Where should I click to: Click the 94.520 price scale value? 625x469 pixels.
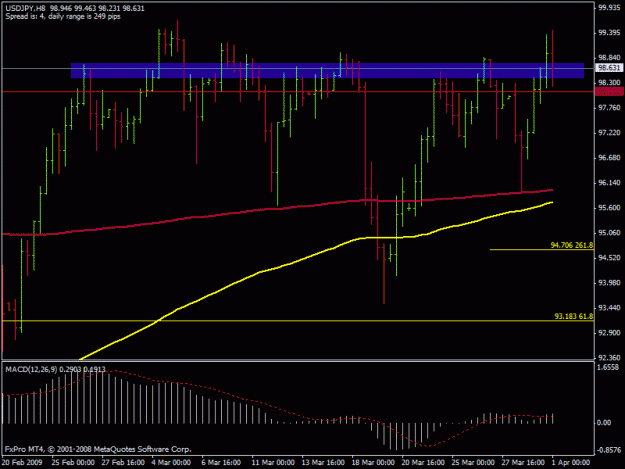point(609,258)
